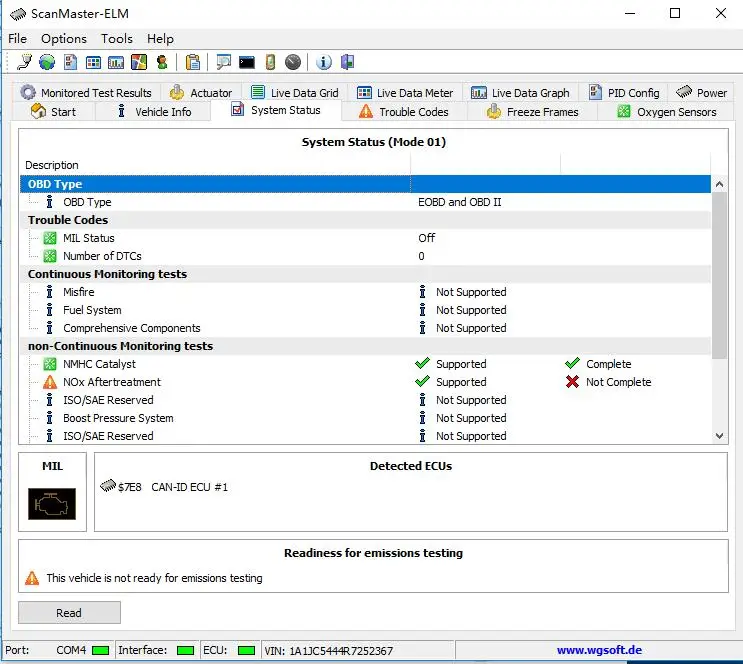743x664 pixels.
Task: Click the chip icon beside $7E8 ECU
Action: [x=108, y=486]
